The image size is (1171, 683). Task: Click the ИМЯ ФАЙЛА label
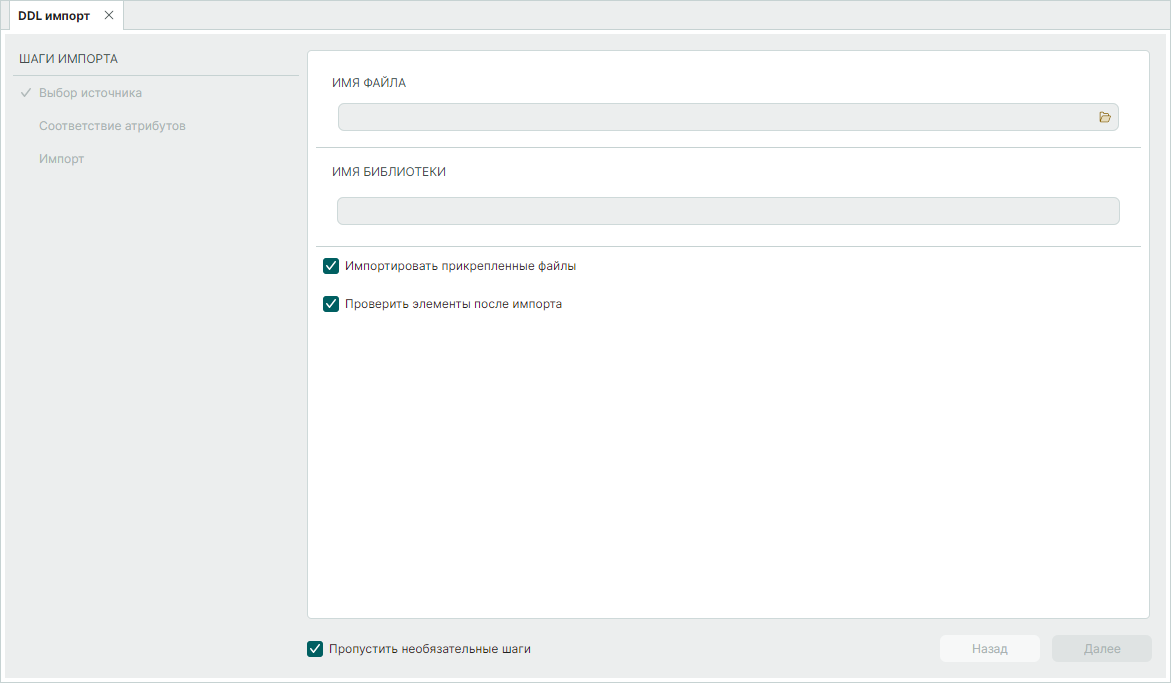click(369, 83)
